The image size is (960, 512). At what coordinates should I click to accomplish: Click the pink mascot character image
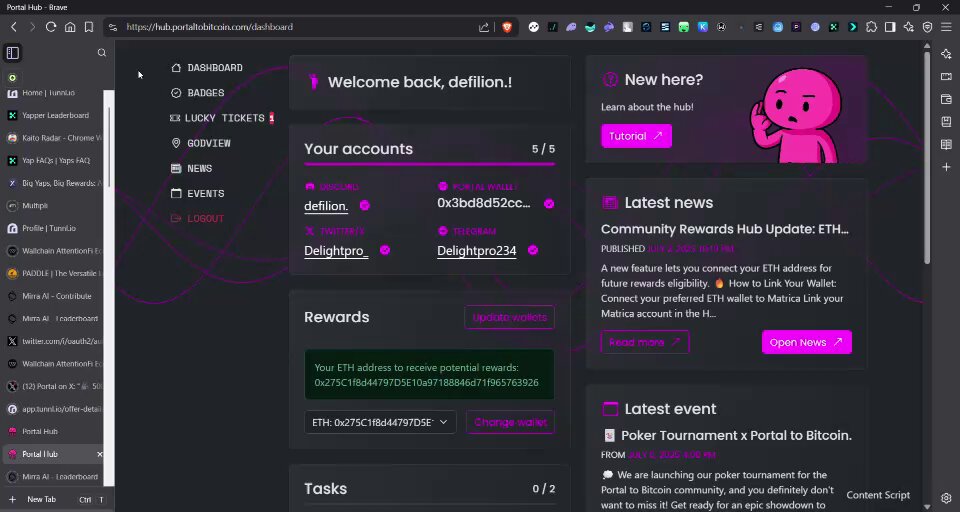(798, 115)
